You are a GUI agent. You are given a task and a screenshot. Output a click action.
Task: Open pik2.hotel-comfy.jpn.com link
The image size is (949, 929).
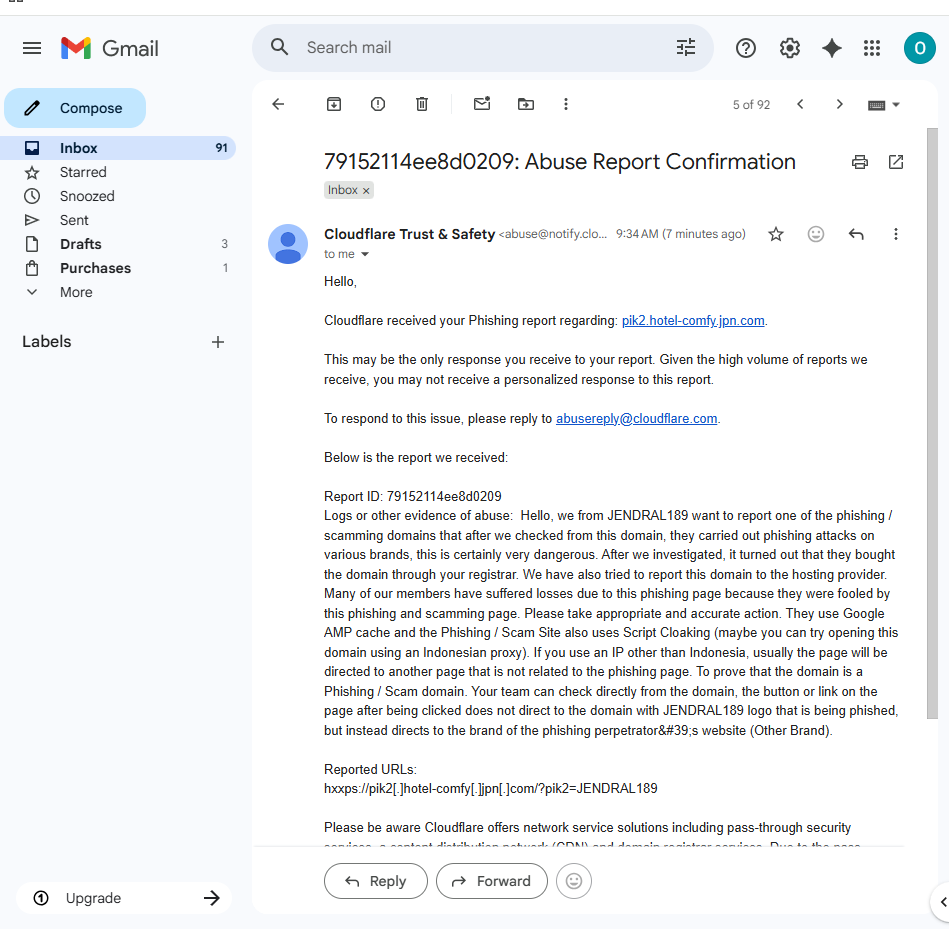[x=693, y=321]
